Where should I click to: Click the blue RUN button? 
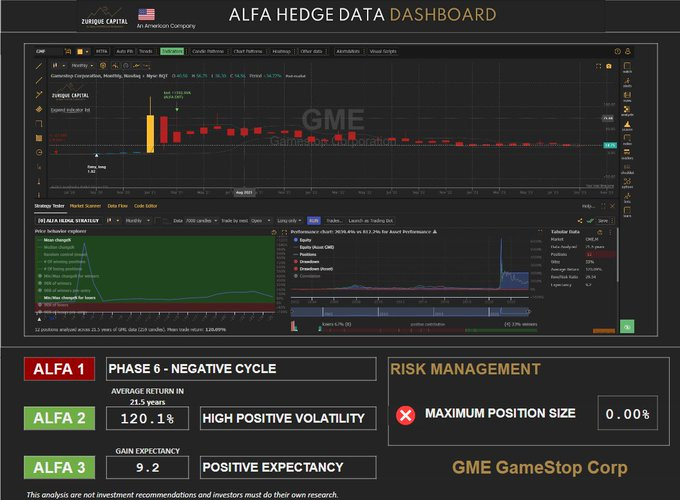(314, 221)
